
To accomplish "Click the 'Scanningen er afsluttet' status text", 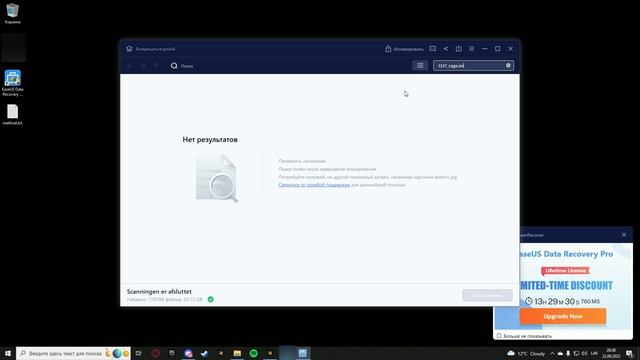I will (x=159, y=291).
